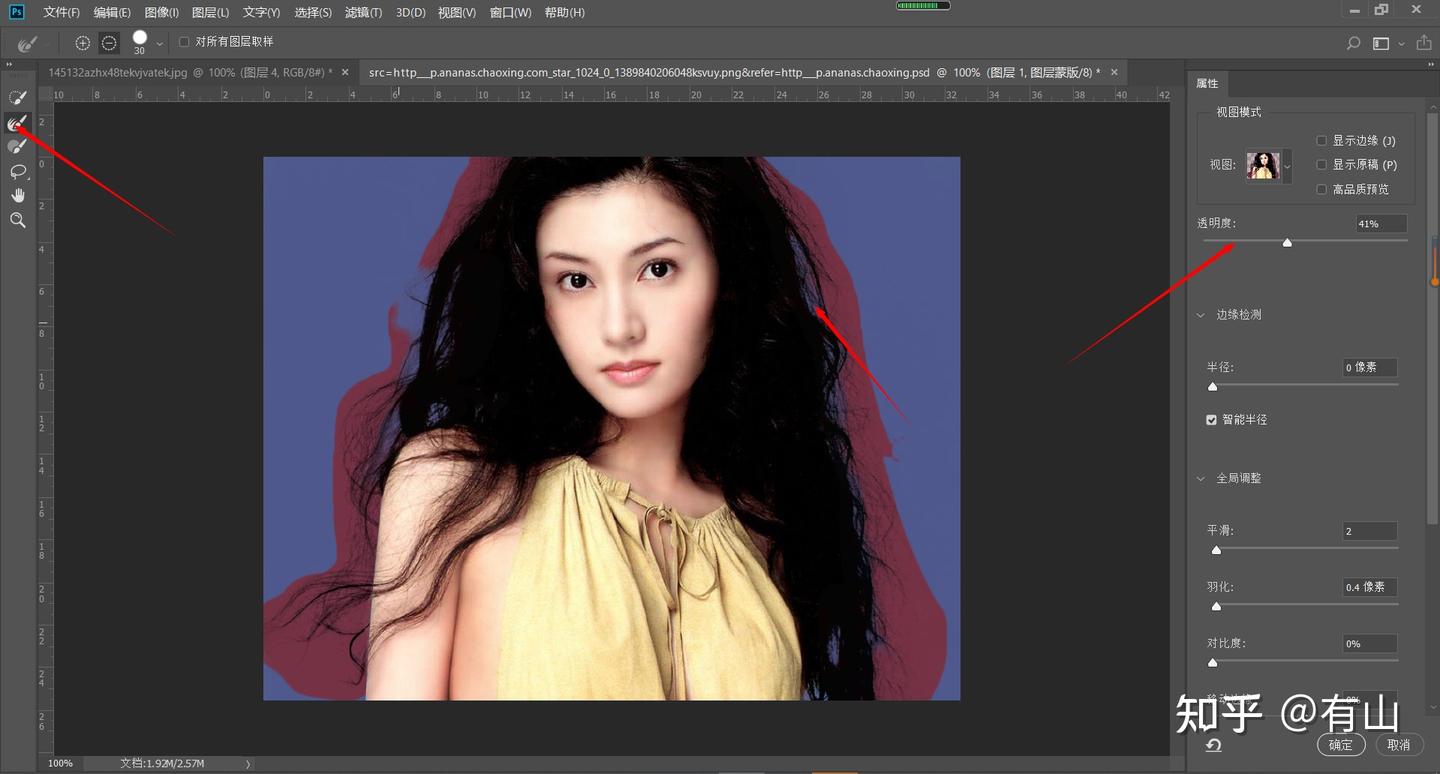
Task: Click the share icon at top right
Action: click(1424, 43)
